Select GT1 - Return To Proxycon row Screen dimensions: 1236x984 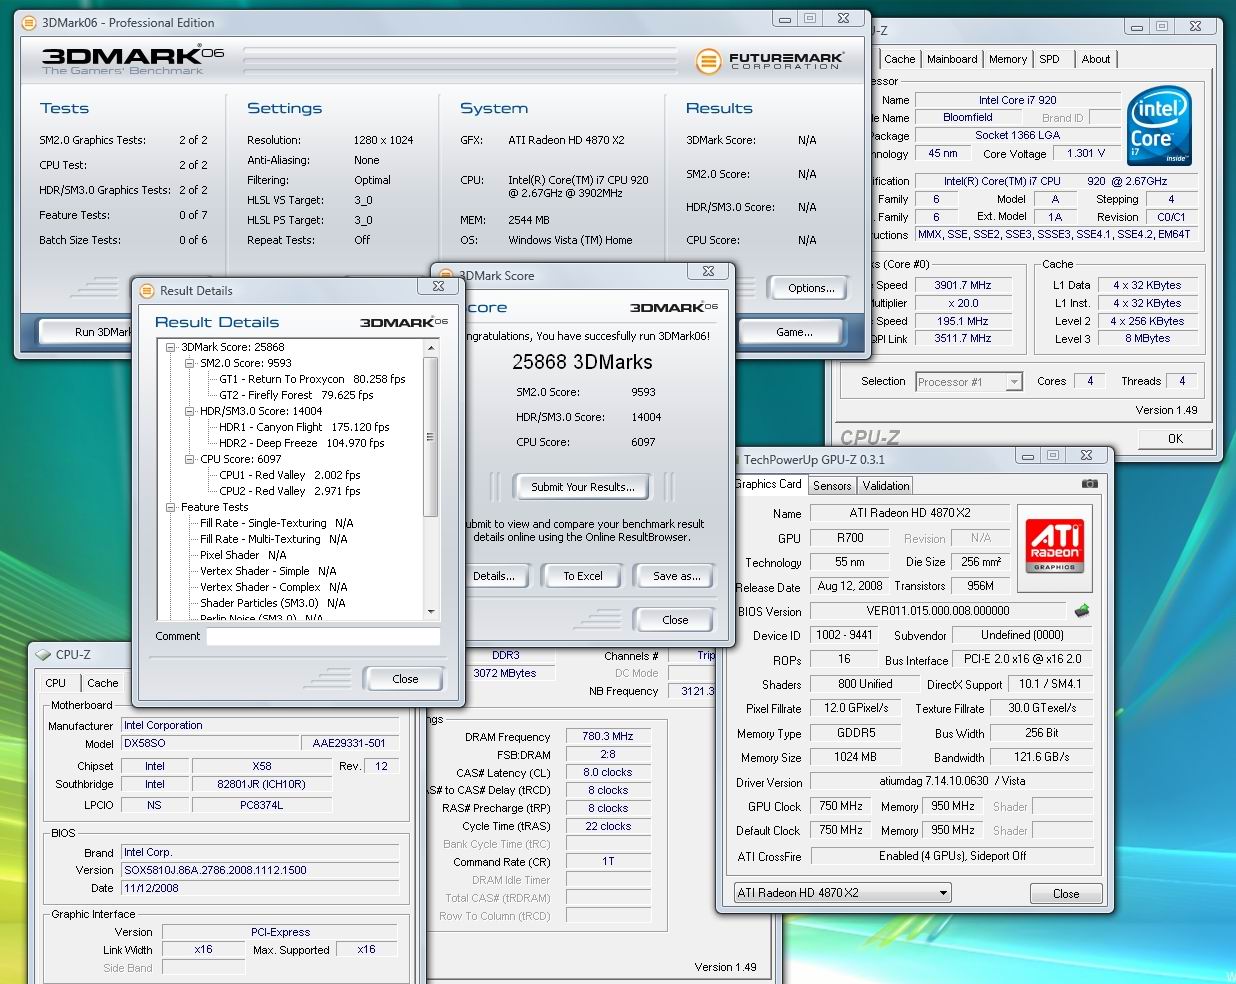click(312, 379)
